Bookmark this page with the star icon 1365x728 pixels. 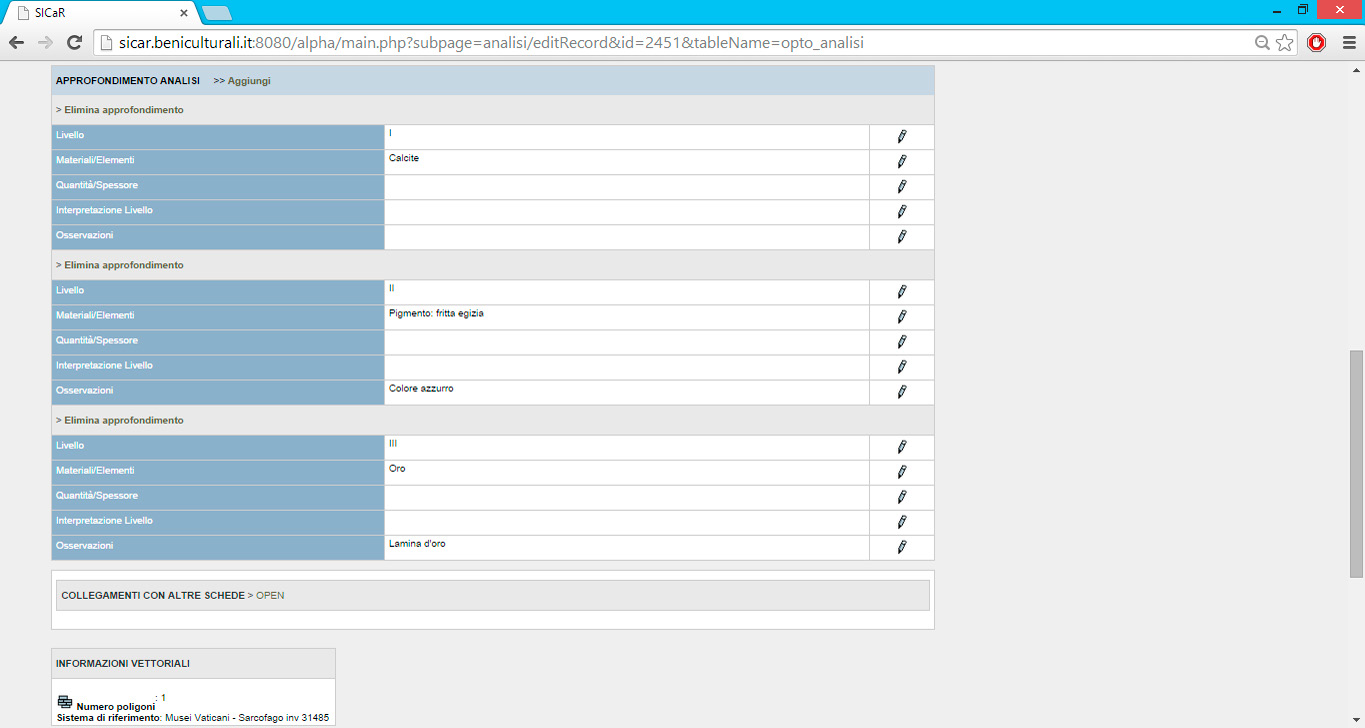[x=1285, y=43]
